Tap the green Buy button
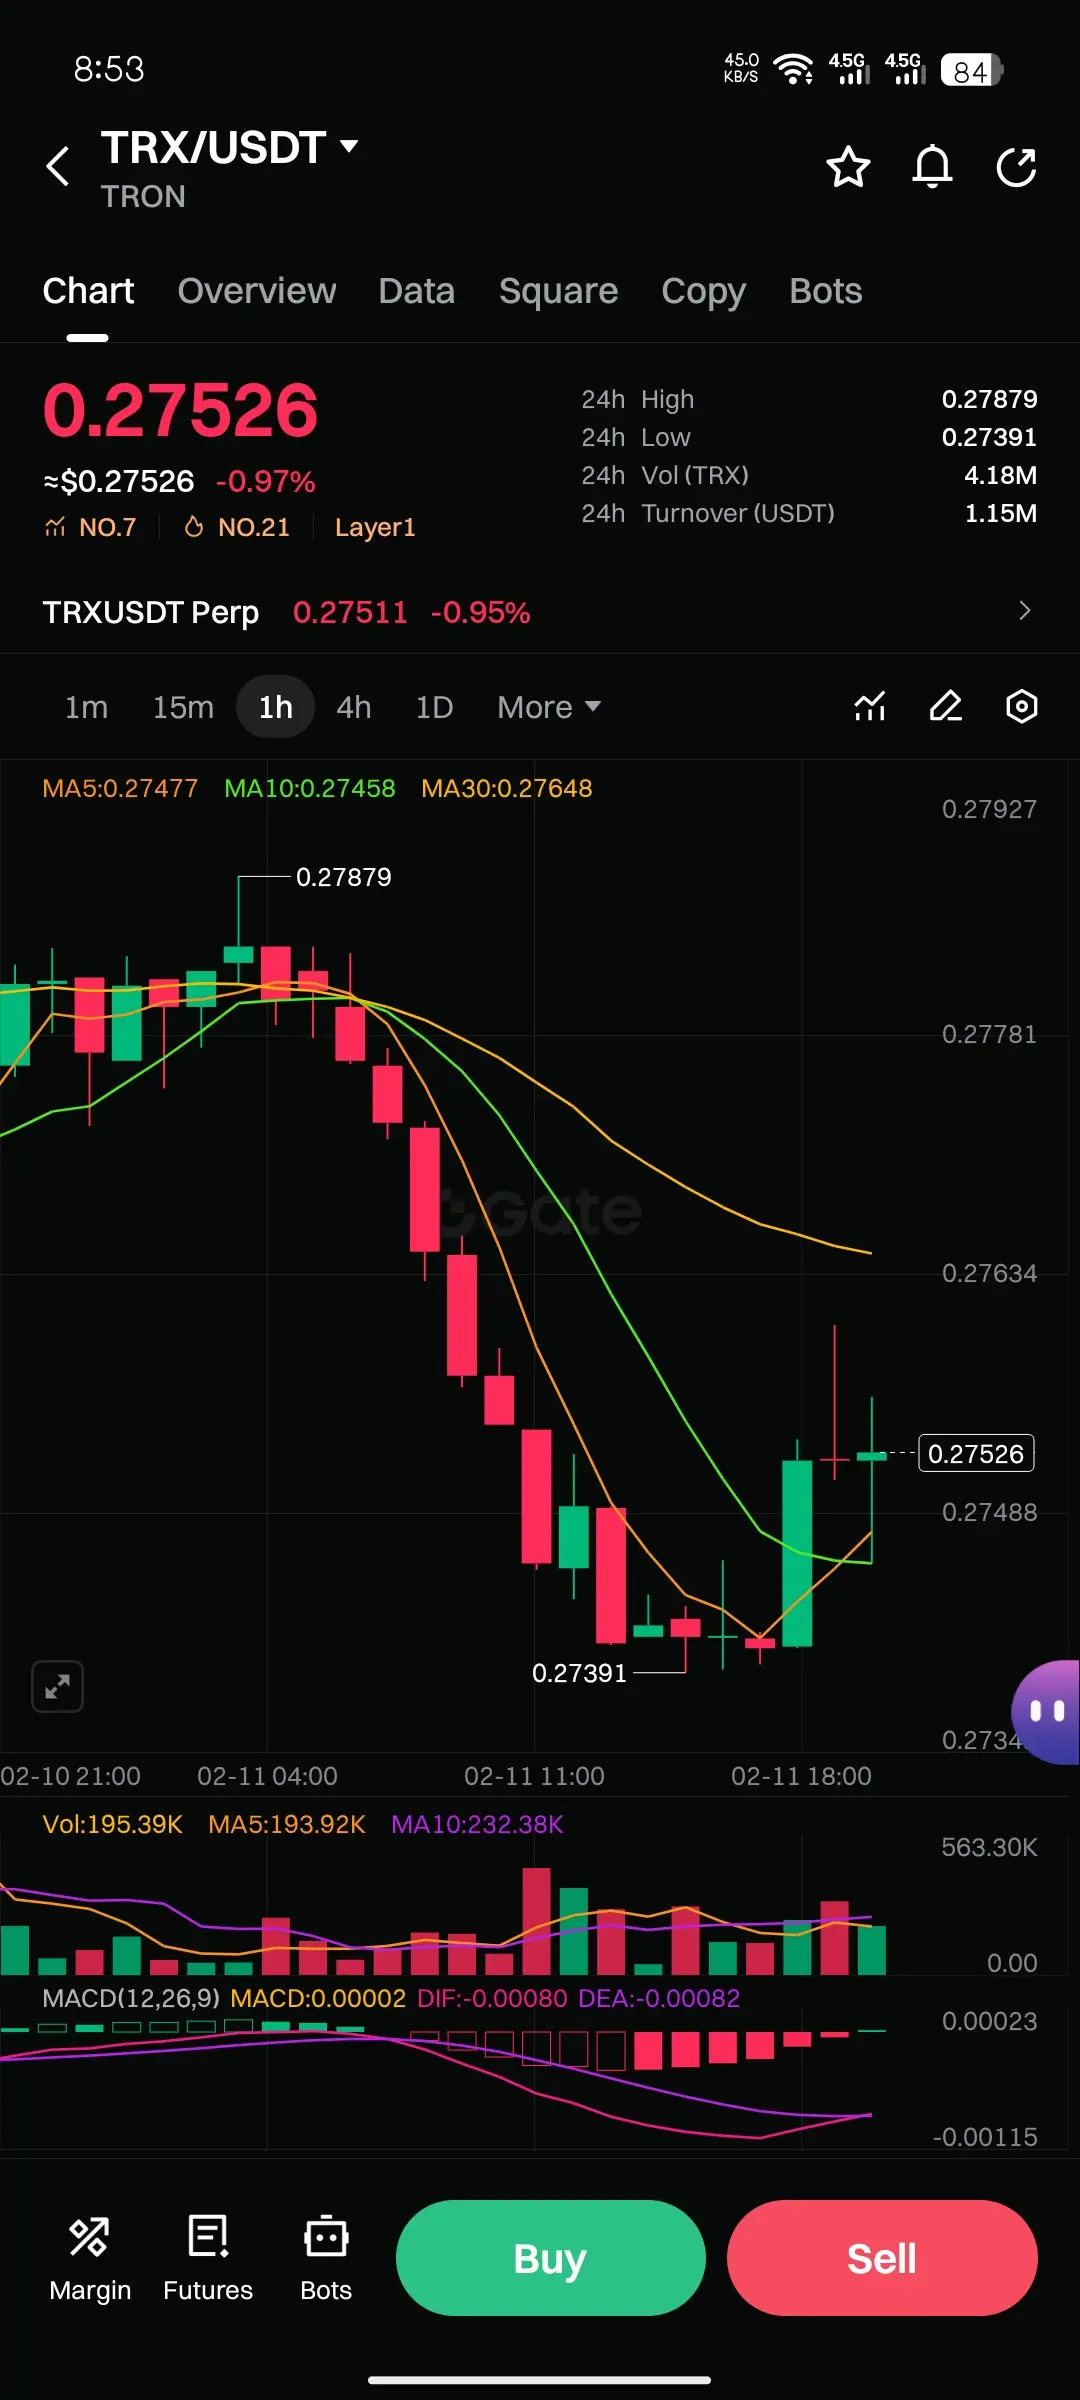The height and width of the screenshot is (2400, 1080). (551, 2258)
